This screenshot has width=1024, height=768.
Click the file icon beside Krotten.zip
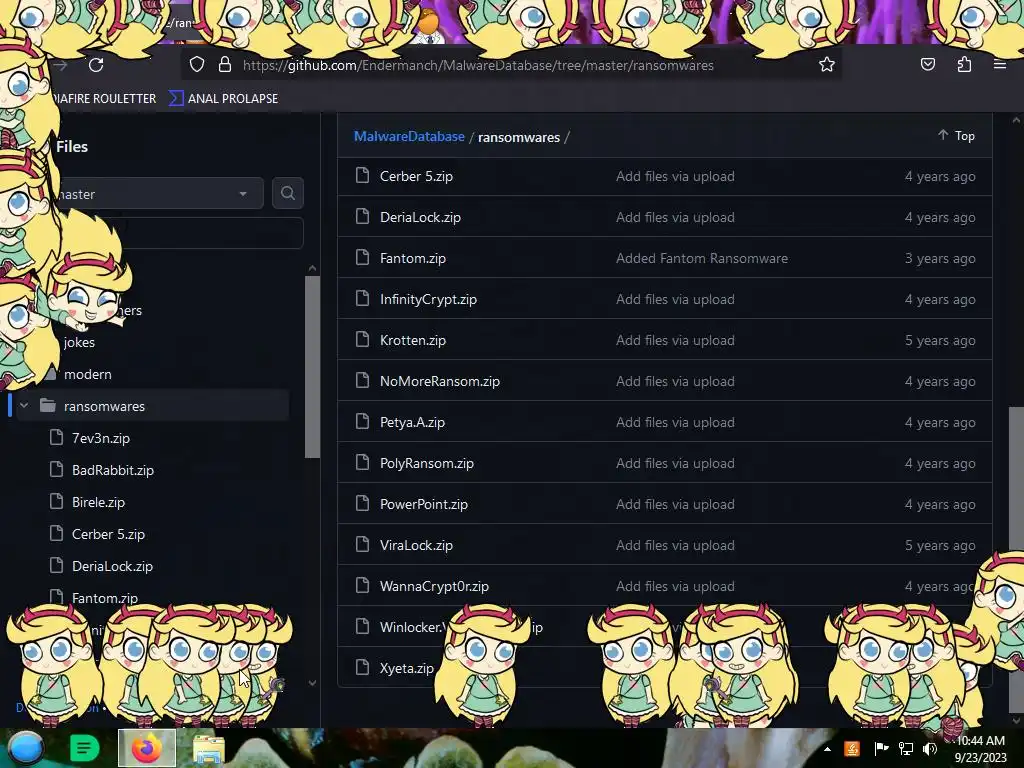362,339
